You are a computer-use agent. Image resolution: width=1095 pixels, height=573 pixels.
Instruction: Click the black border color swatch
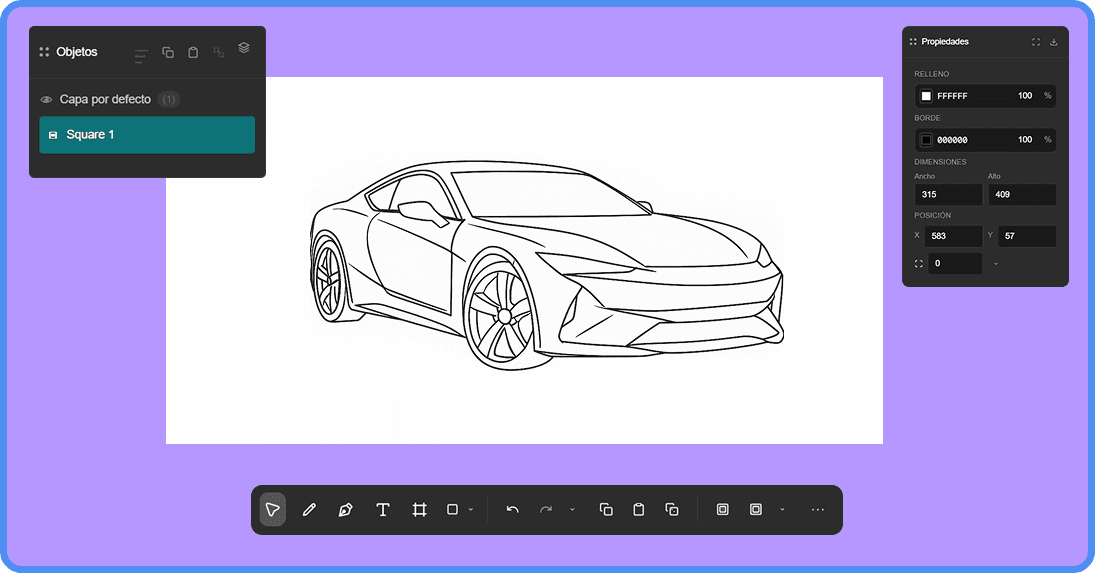pyautogui.click(x=926, y=140)
